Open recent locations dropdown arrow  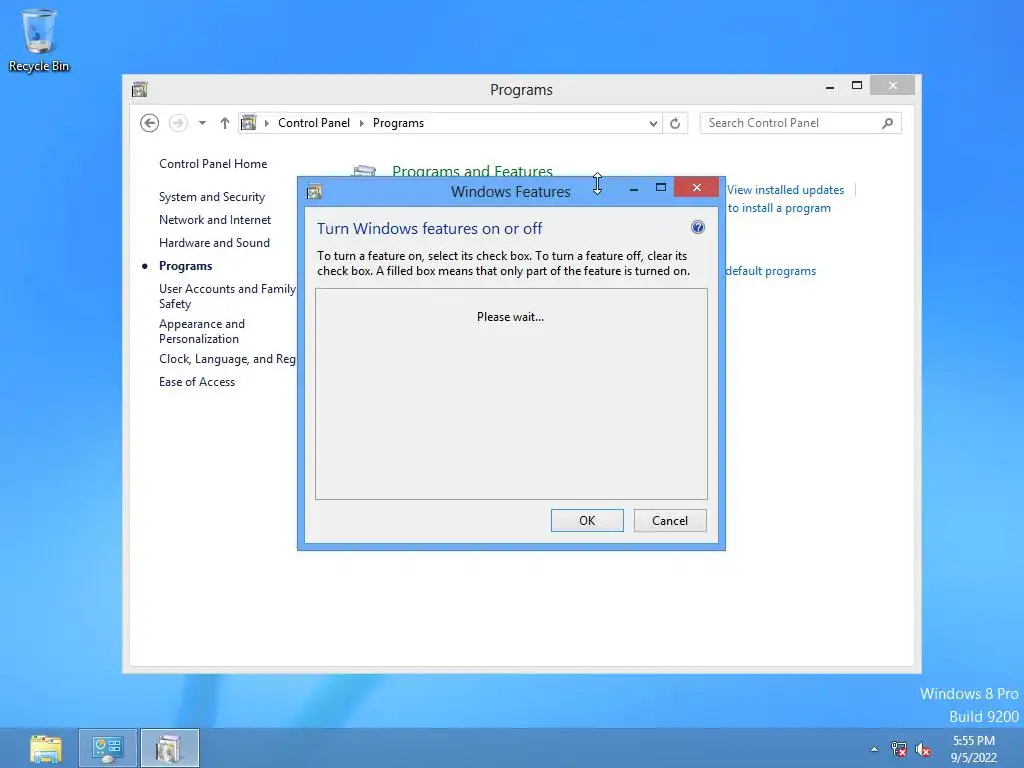click(202, 123)
